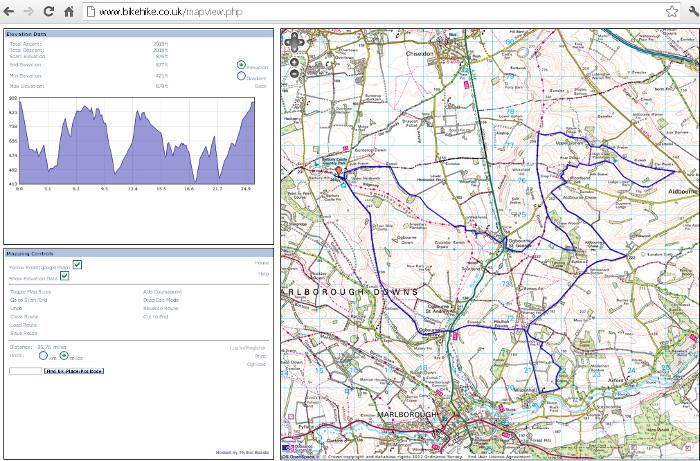Bookmark page with the star icon
The height and width of the screenshot is (461, 700).
[x=673, y=11]
